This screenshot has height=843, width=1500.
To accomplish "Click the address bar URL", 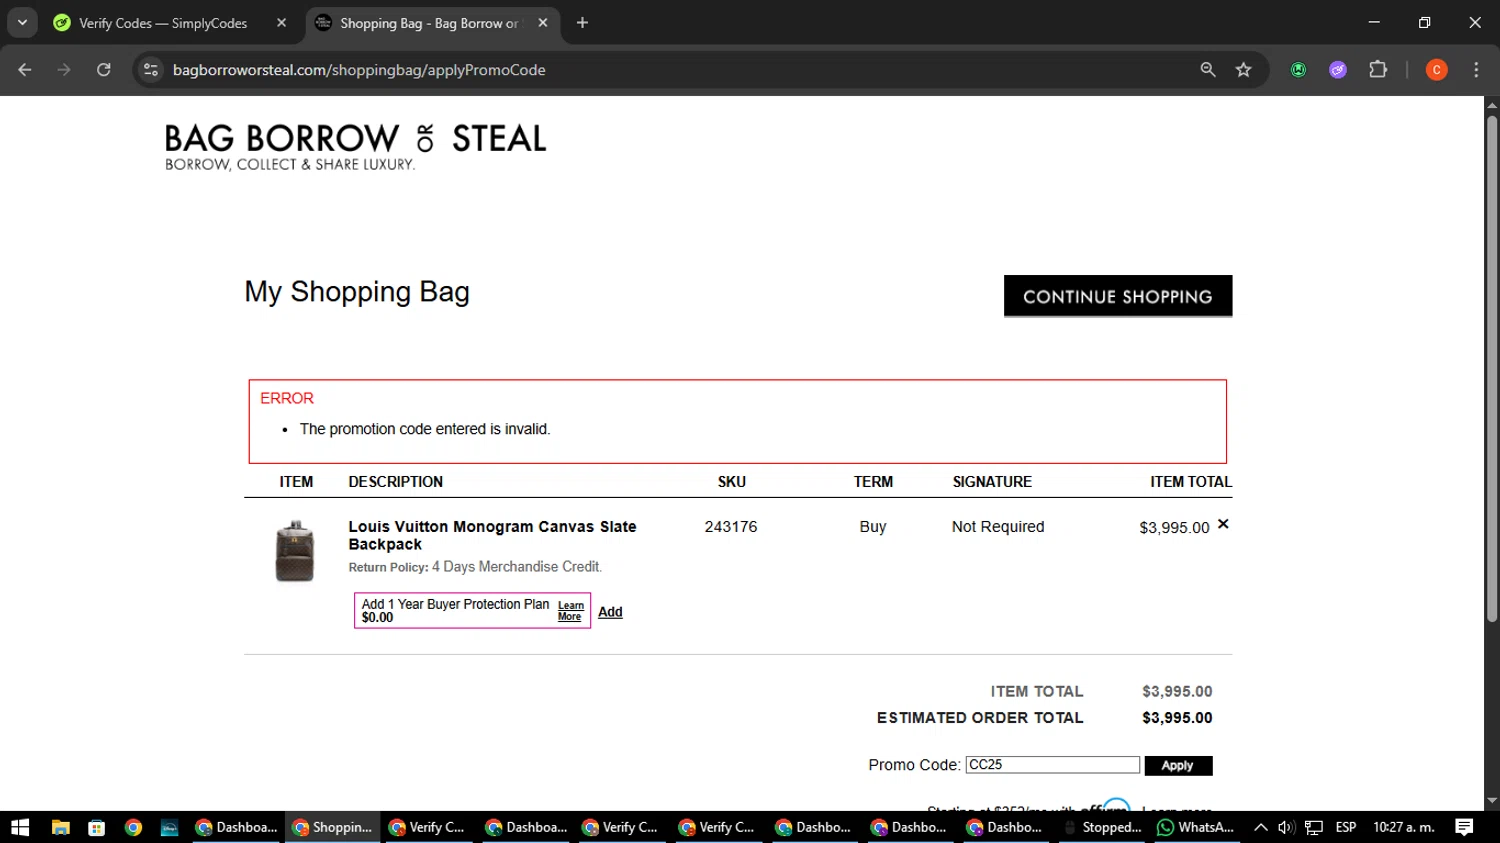I will point(359,70).
